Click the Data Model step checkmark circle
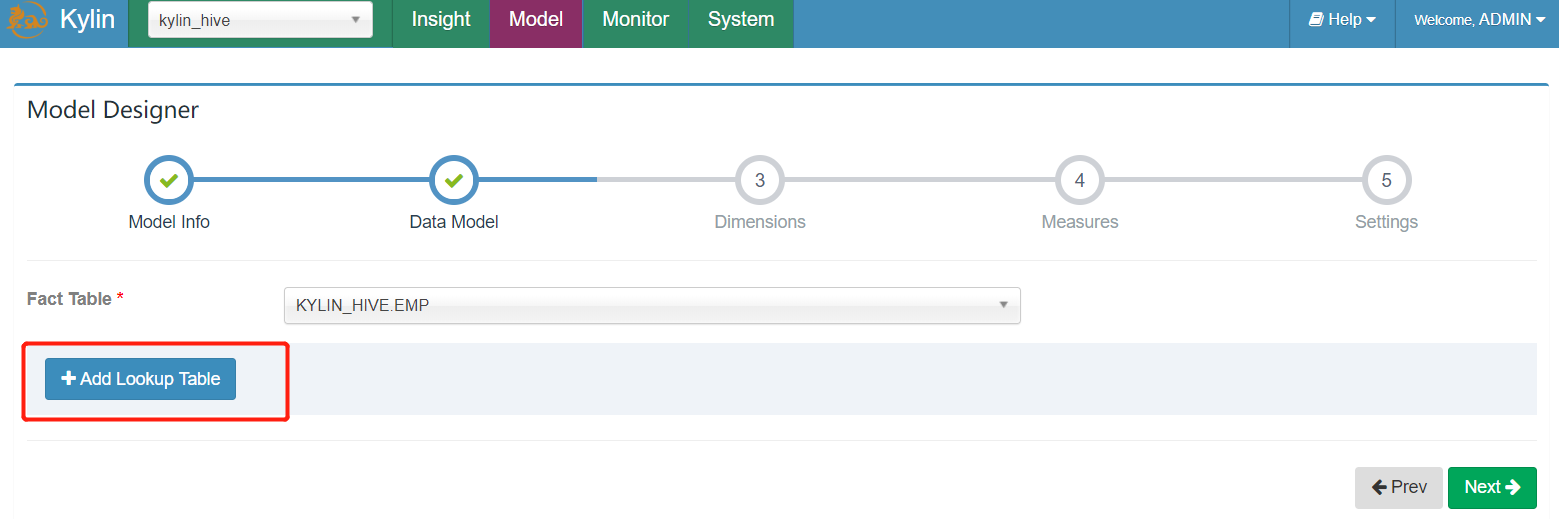The height and width of the screenshot is (519, 1559). pyautogui.click(x=454, y=181)
